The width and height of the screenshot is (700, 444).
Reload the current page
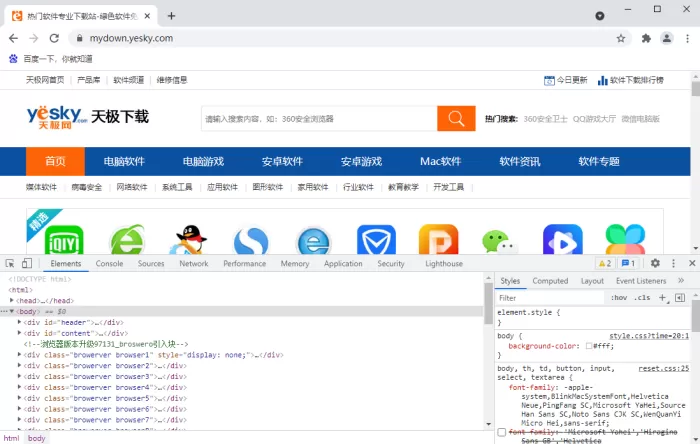[x=54, y=38]
